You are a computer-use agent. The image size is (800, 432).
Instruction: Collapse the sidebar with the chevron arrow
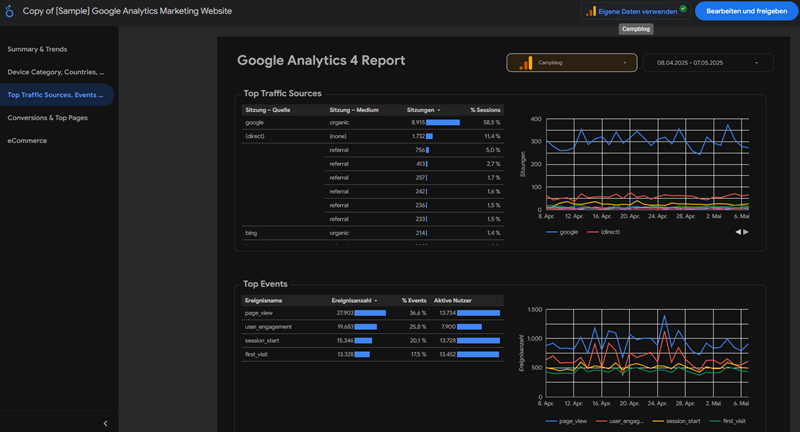click(105, 423)
